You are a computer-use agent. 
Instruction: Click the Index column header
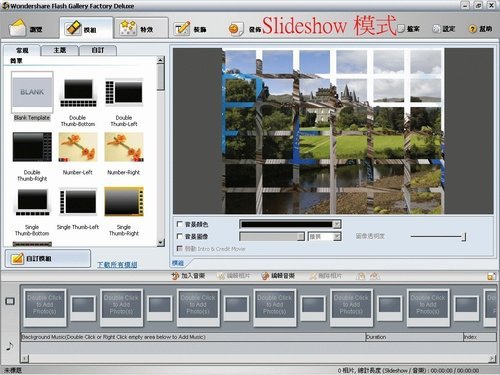pos(480,337)
